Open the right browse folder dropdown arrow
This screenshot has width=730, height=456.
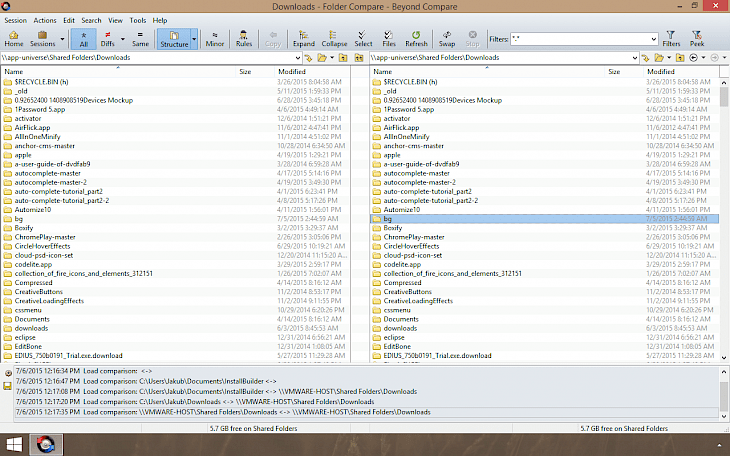[x=669, y=58]
